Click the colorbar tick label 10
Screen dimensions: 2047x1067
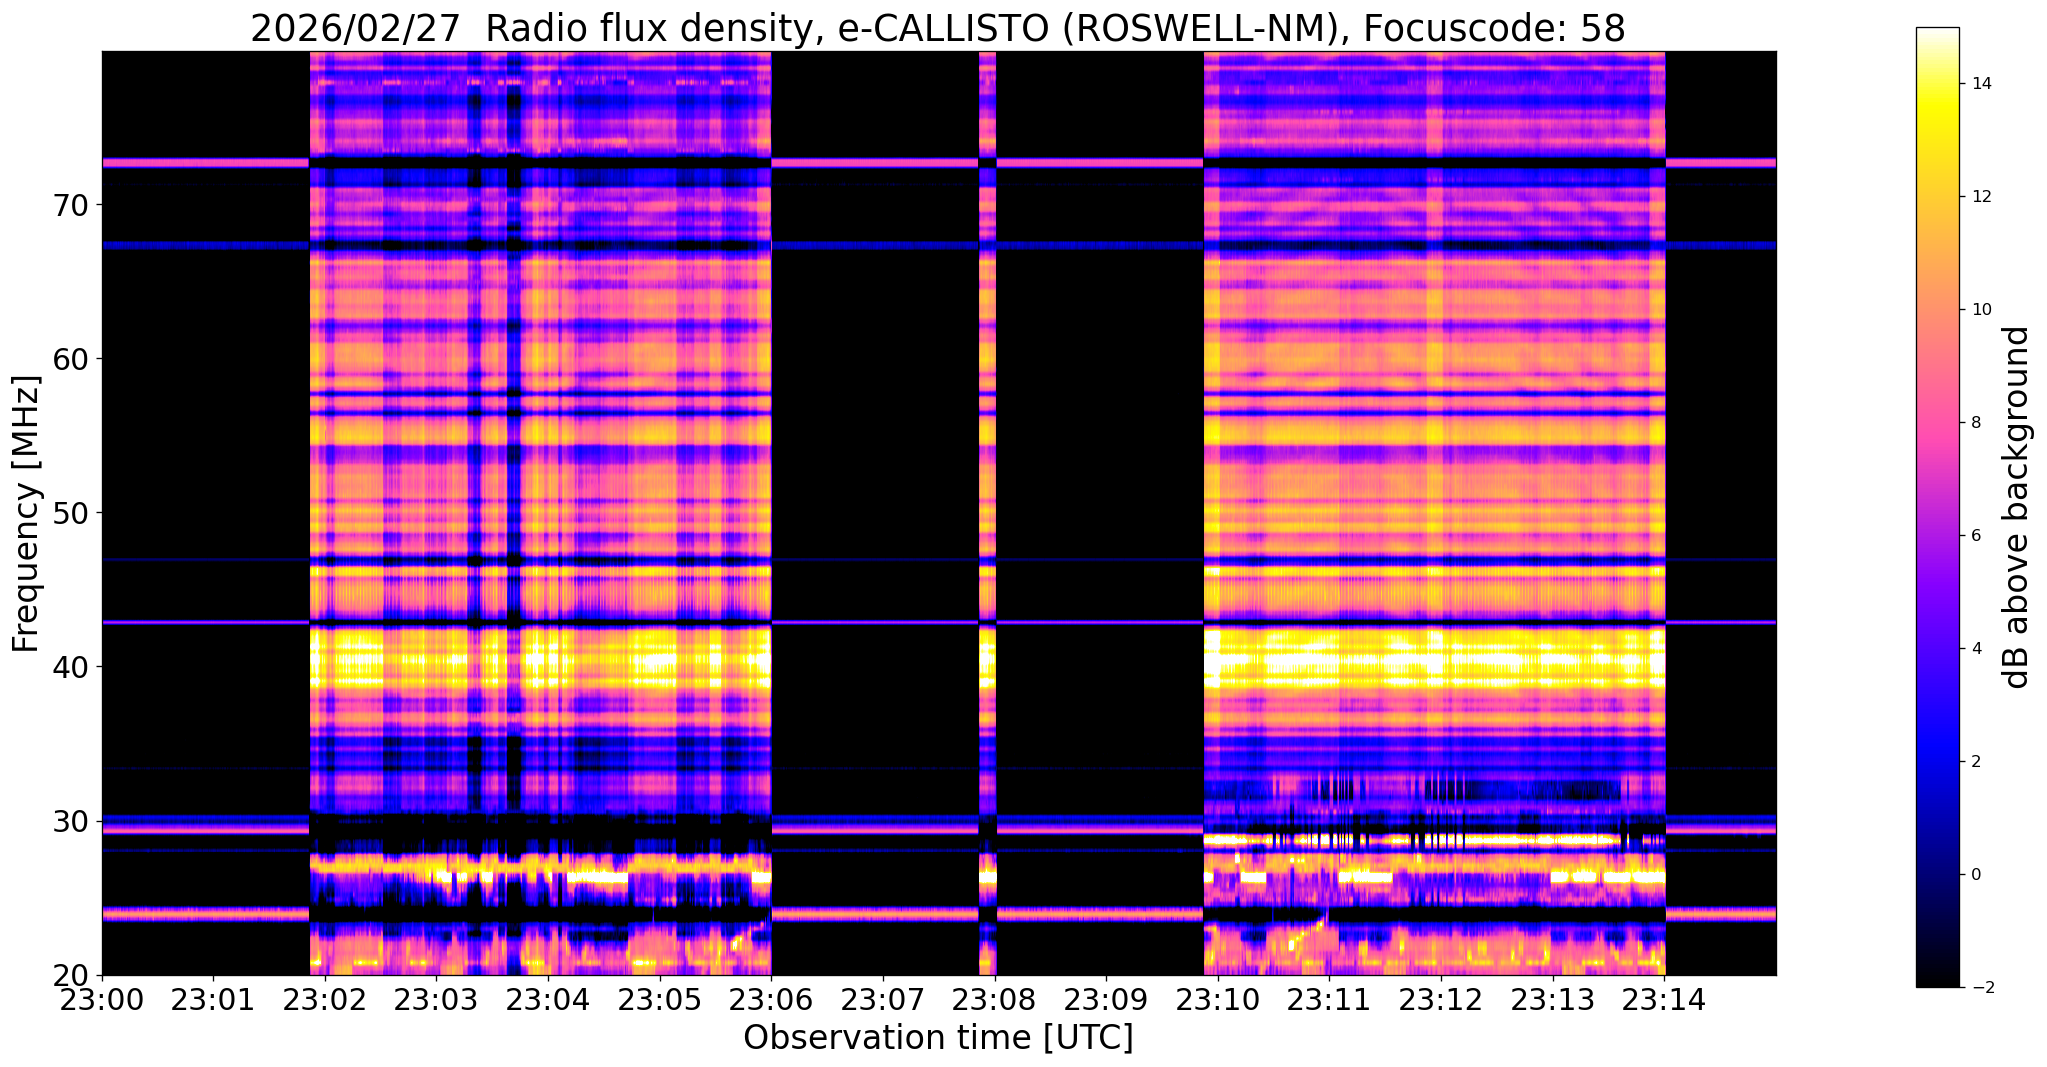pos(1980,309)
